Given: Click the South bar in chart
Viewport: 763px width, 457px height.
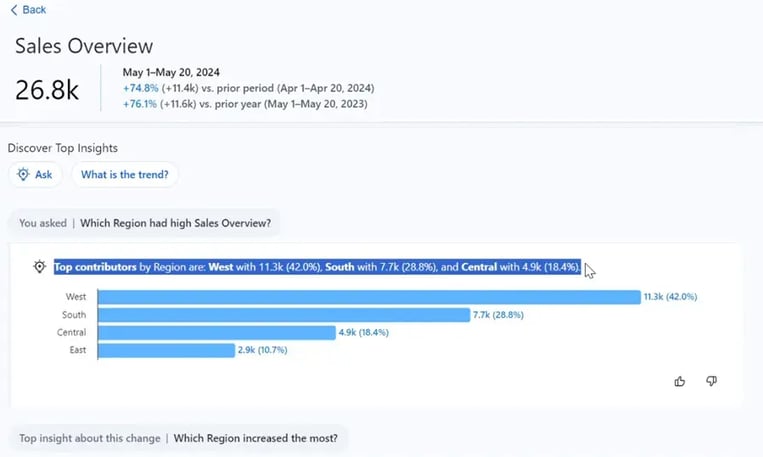Looking at the screenshot, I should click(283, 315).
